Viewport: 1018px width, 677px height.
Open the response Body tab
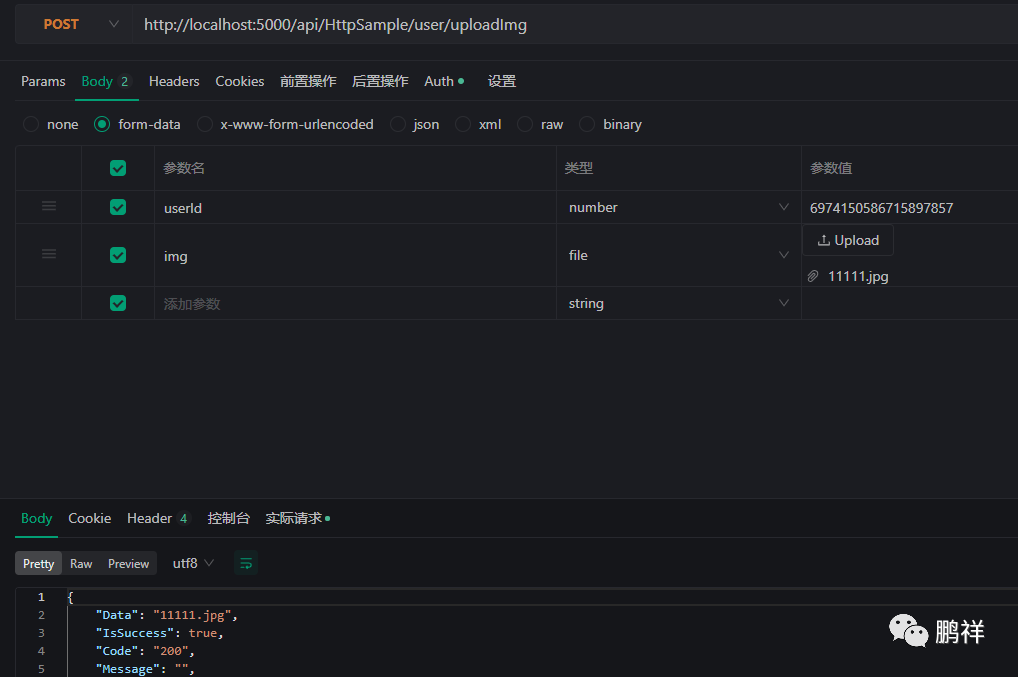pyautogui.click(x=36, y=518)
